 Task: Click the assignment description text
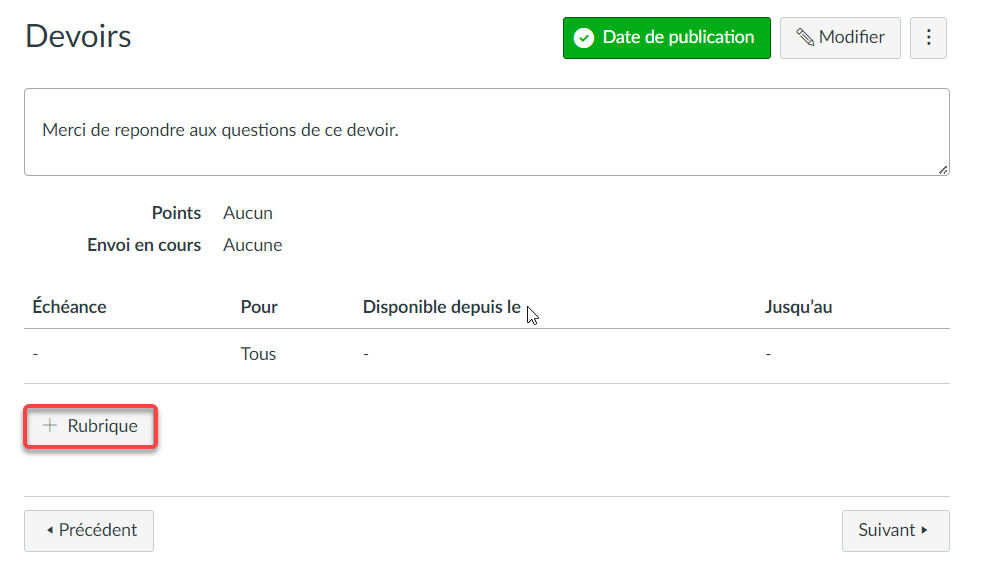click(220, 130)
